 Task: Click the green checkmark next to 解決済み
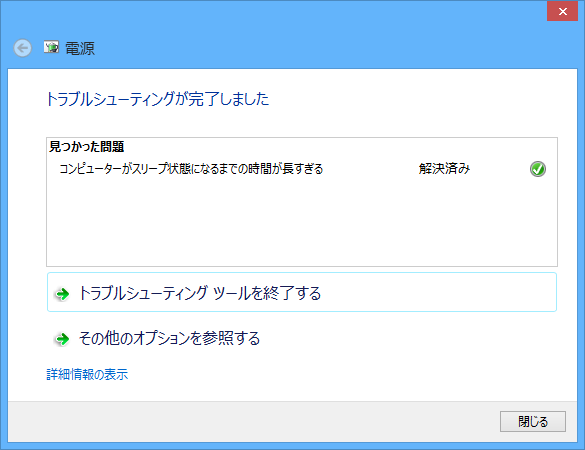coord(538,169)
